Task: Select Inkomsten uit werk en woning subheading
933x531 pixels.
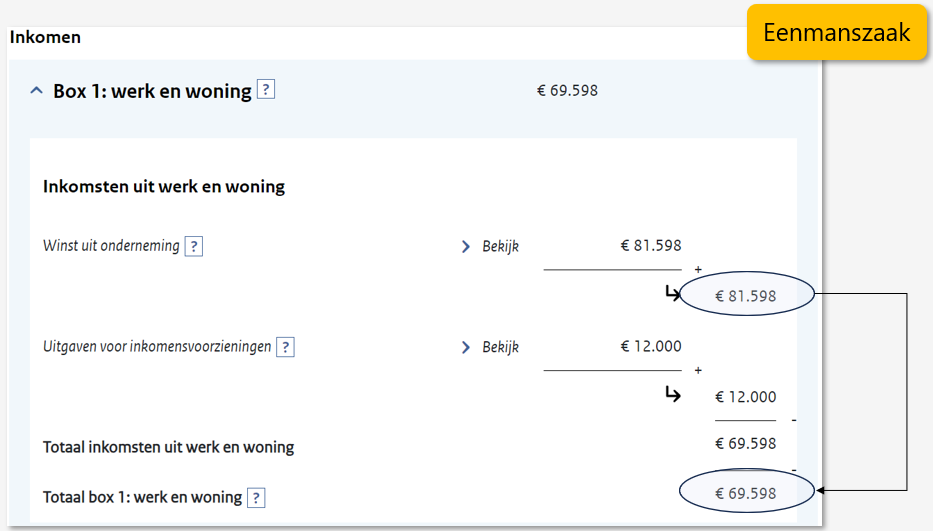Action: 164,186
